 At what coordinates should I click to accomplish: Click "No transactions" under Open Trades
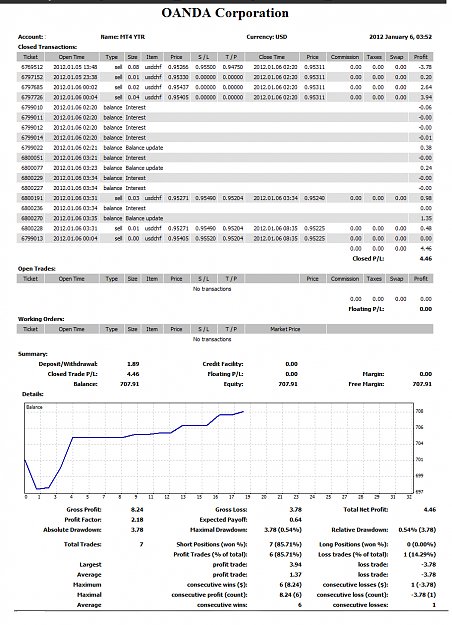point(212,289)
